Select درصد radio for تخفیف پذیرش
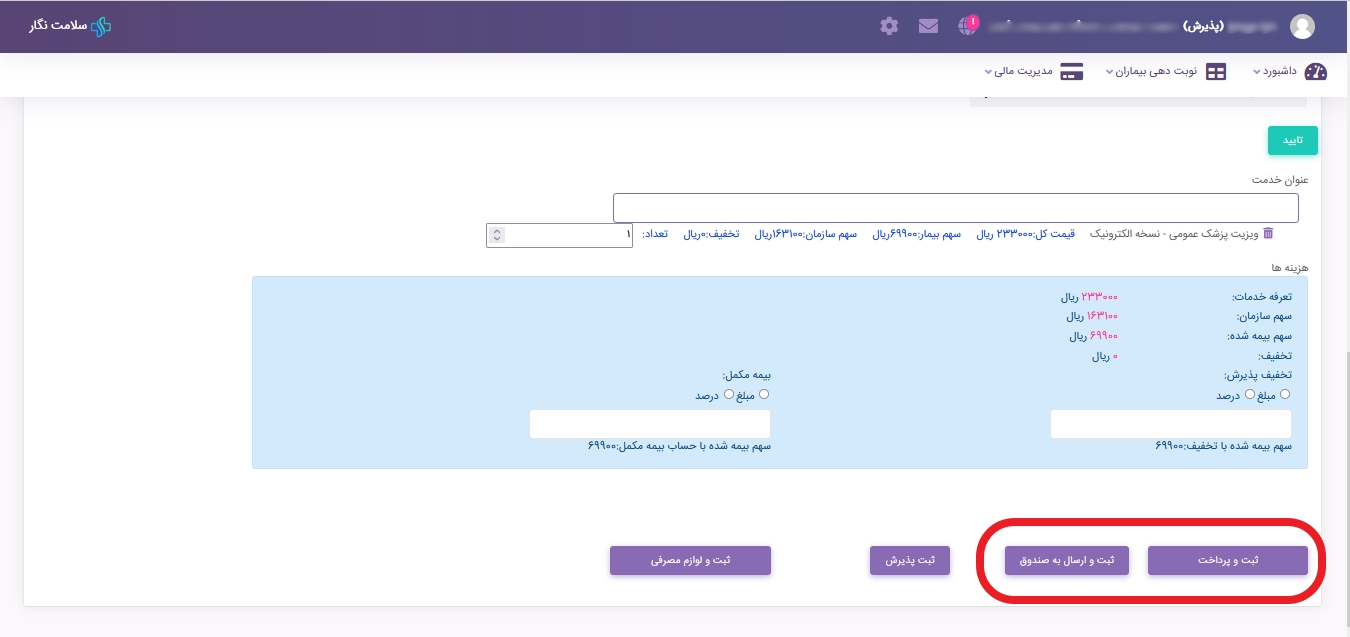The width and height of the screenshot is (1350, 637). (1249, 395)
